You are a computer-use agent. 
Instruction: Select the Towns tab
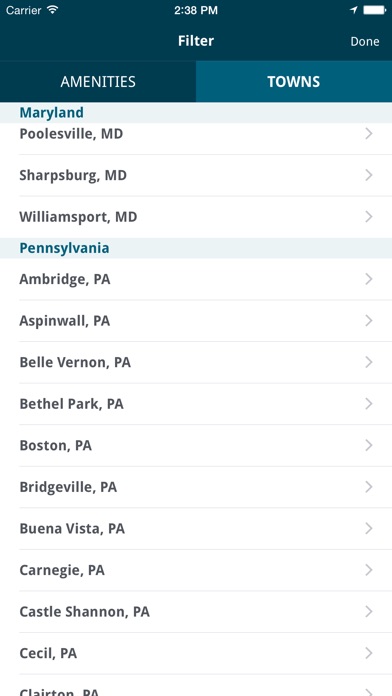[x=294, y=82]
